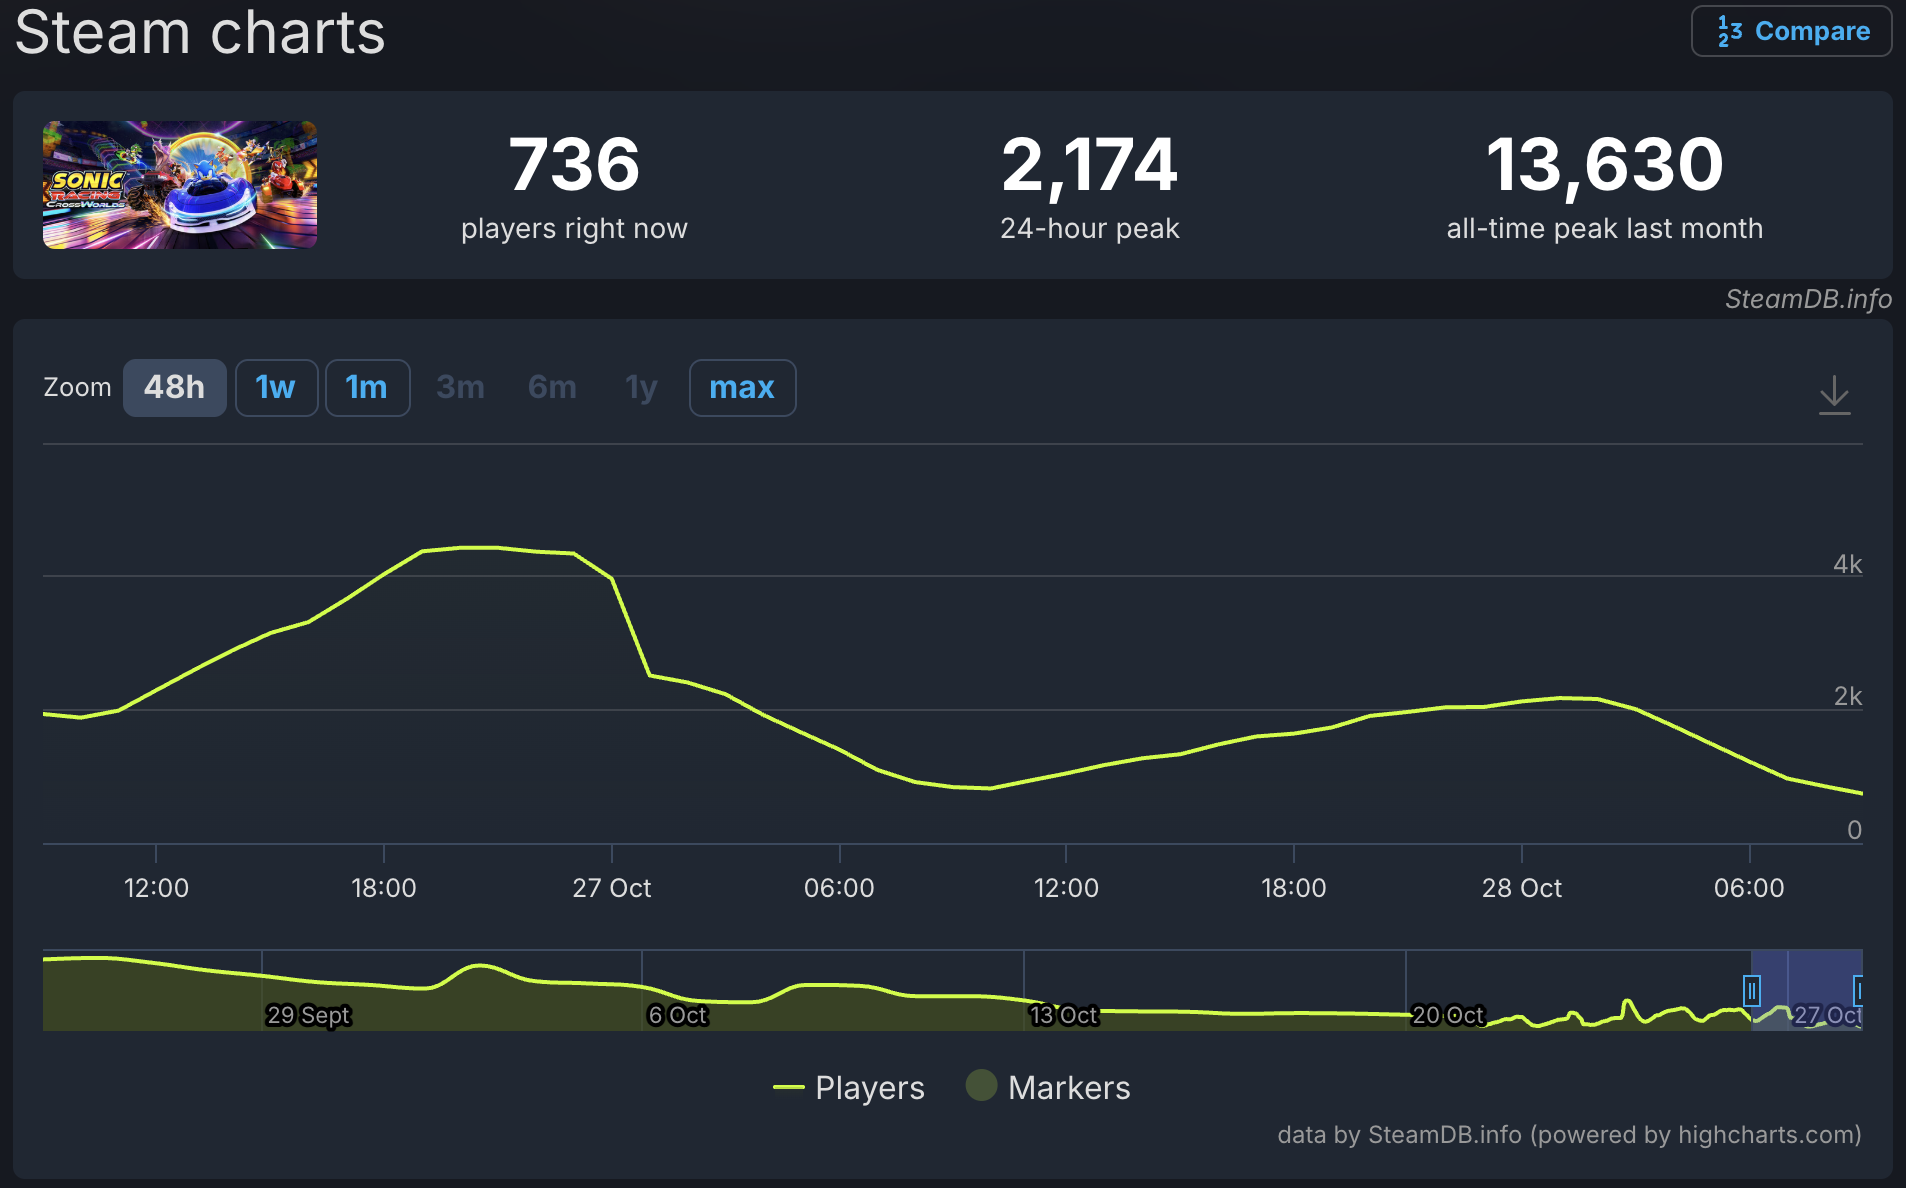Click the 29 Sept label in navigator
Screen dimensions: 1906x1188
click(x=308, y=1015)
